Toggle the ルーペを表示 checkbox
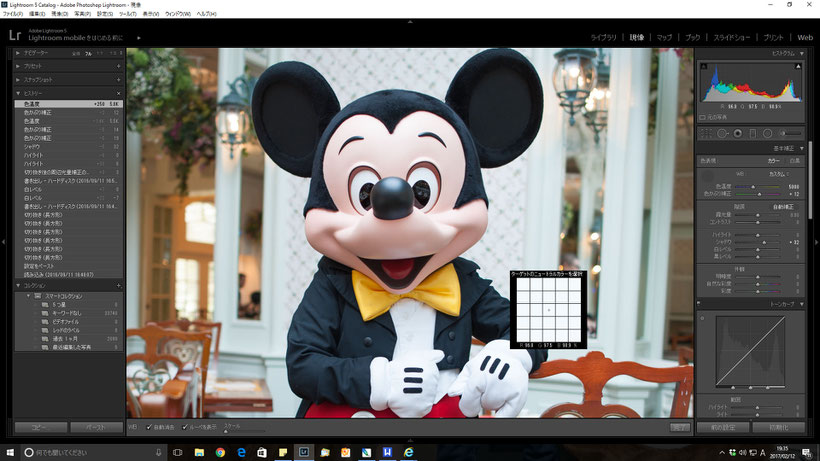 coord(185,427)
